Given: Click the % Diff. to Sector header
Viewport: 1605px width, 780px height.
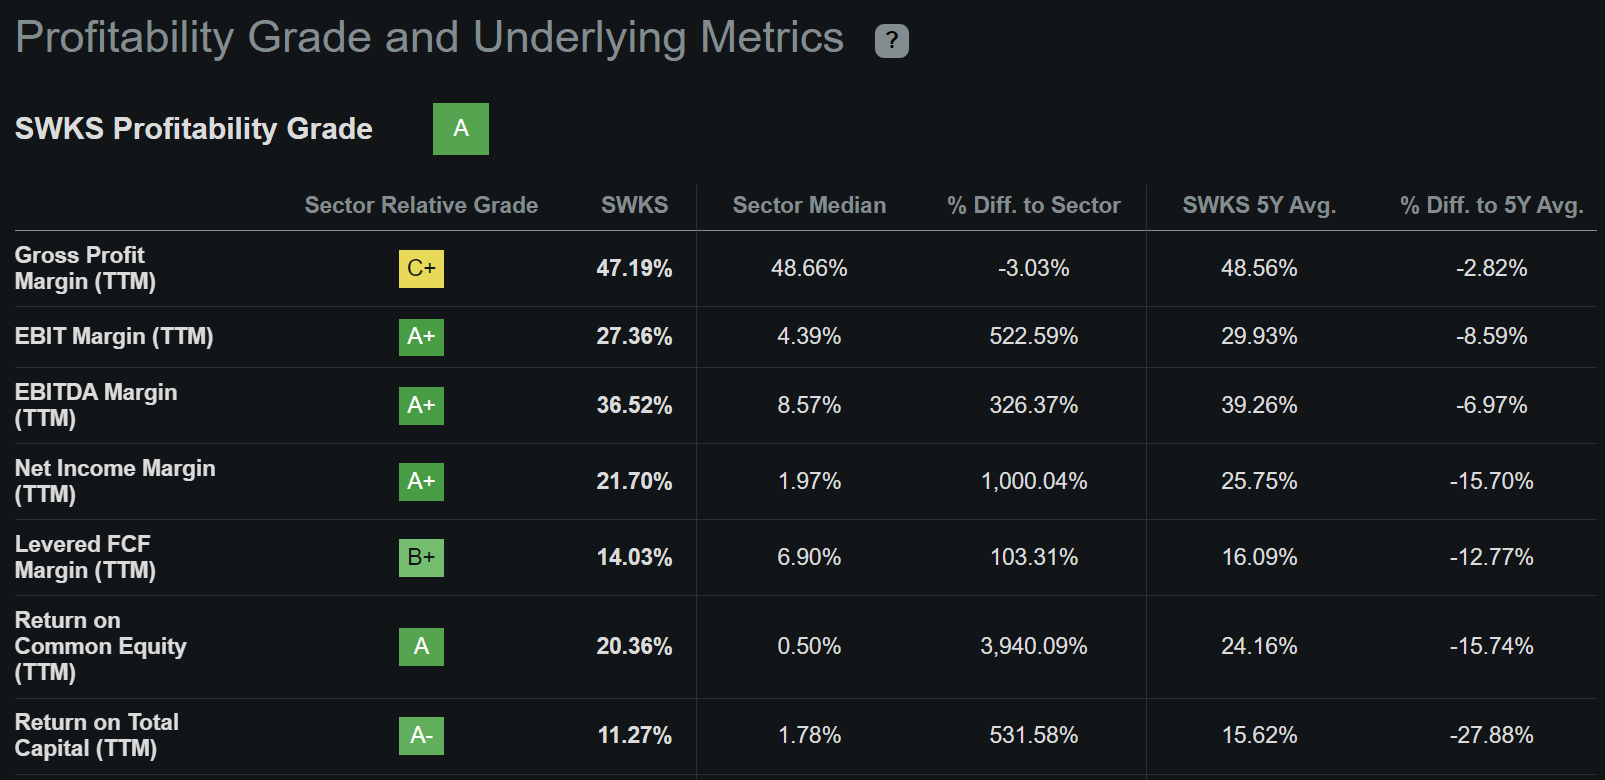Looking at the screenshot, I should pos(1032,205).
